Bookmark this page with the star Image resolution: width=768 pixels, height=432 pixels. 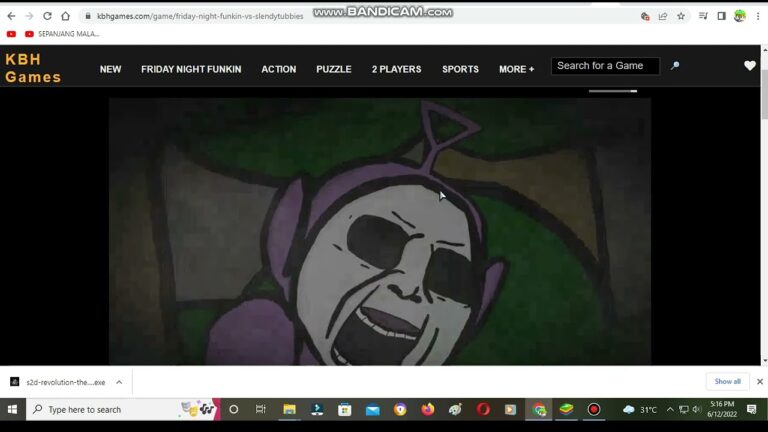pos(681,16)
